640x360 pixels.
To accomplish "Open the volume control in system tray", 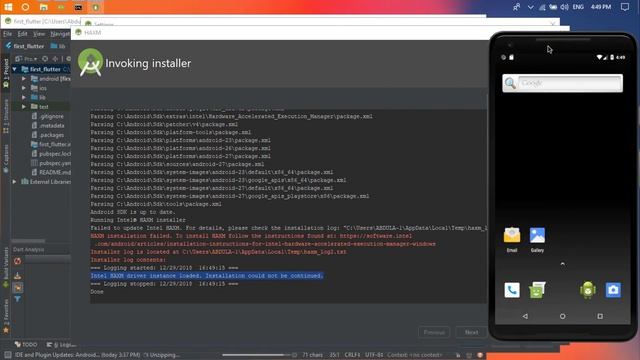I will [564, 7].
